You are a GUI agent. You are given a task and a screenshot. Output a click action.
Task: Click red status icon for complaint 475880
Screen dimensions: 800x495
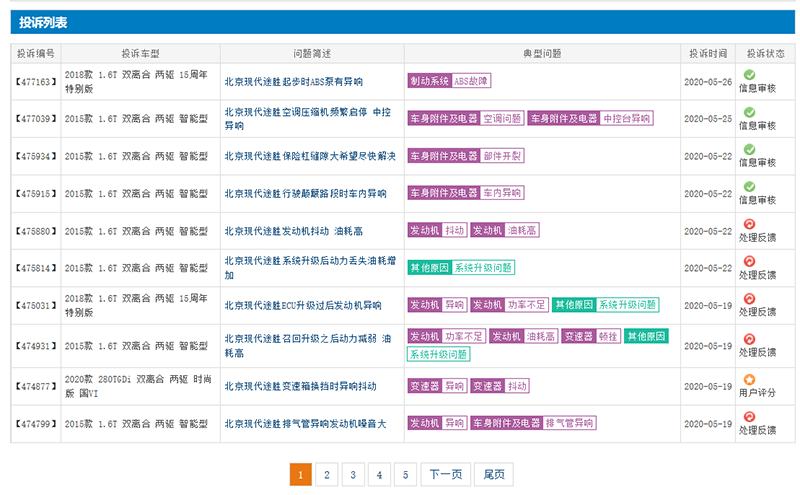pos(749,224)
